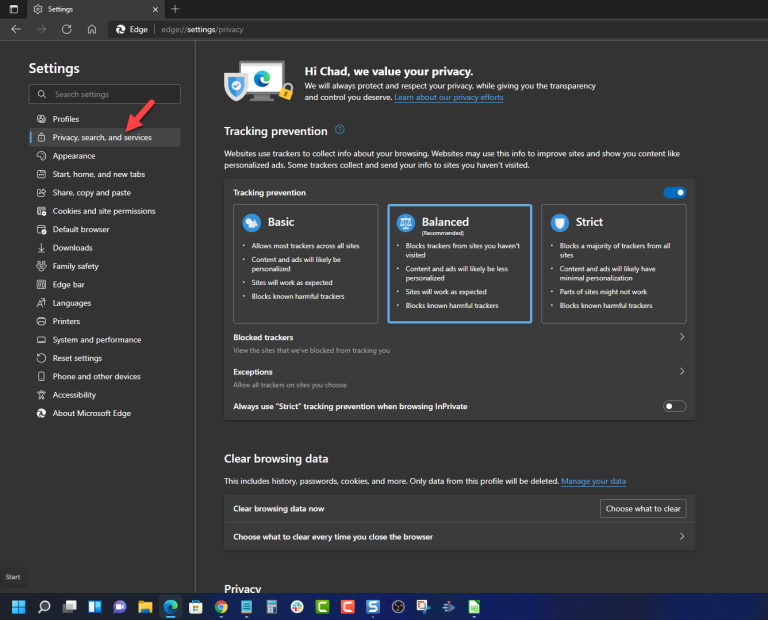768x620 pixels.
Task: Expand Blocked trackers chevron
Action: point(682,337)
